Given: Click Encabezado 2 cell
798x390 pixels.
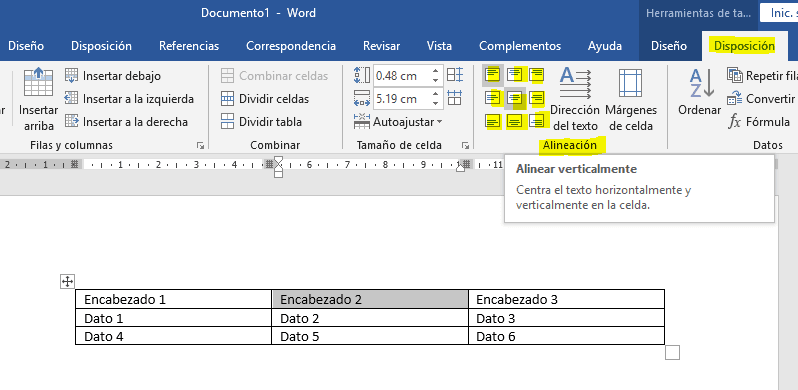Looking at the screenshot, I should click(x=370, y=299).
